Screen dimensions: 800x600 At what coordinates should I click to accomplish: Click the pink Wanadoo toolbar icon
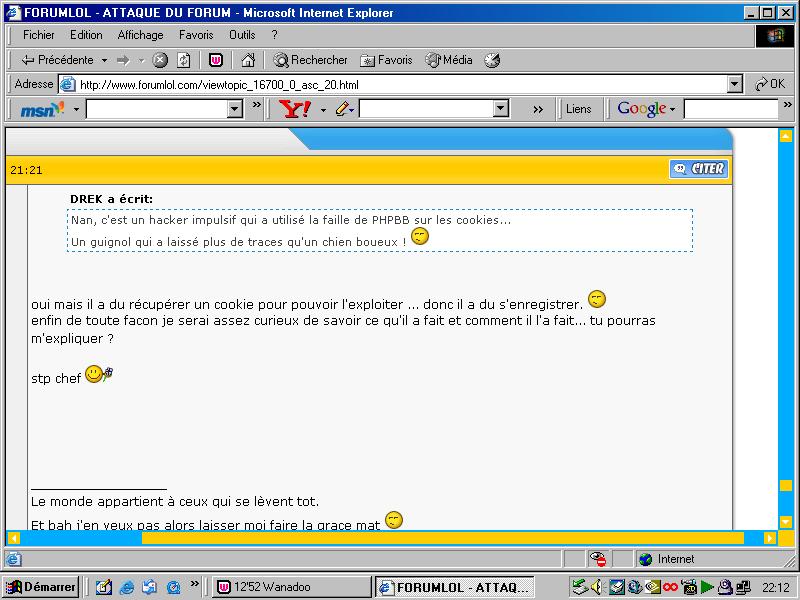[215, 60]
